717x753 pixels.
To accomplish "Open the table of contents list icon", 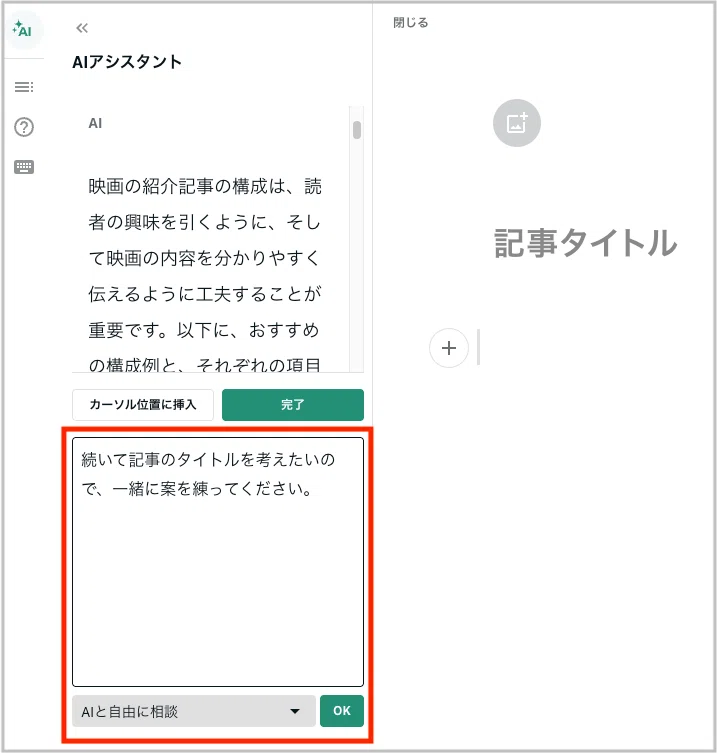I will [24, 87].
